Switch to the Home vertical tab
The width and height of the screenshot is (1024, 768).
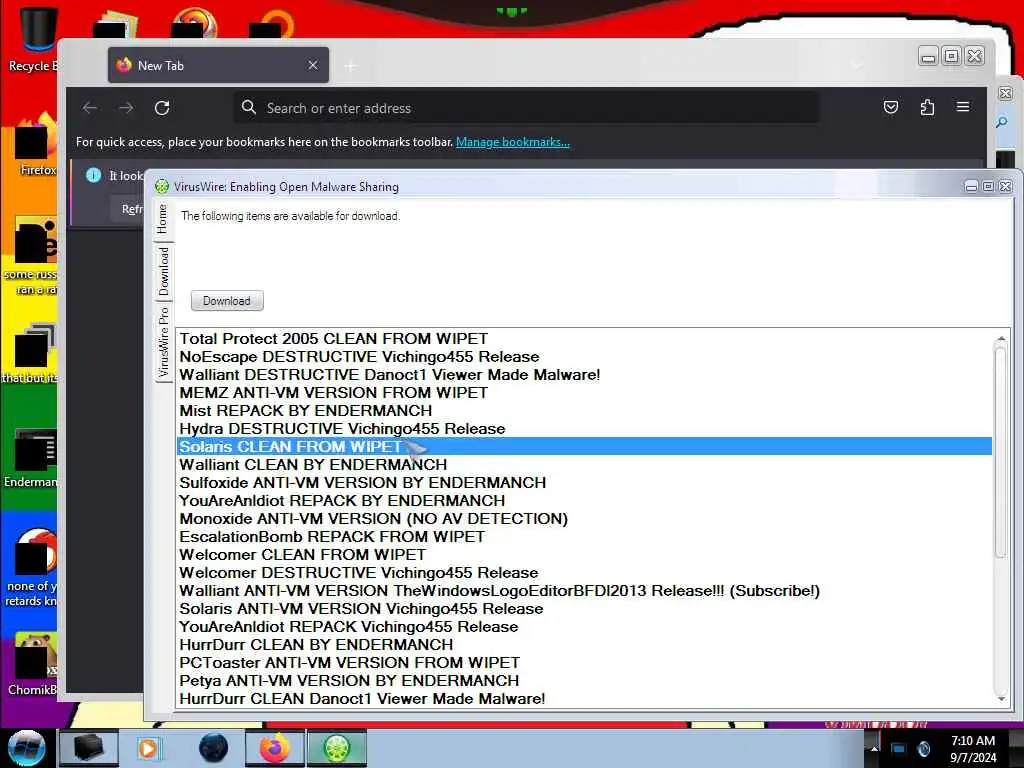163,219
